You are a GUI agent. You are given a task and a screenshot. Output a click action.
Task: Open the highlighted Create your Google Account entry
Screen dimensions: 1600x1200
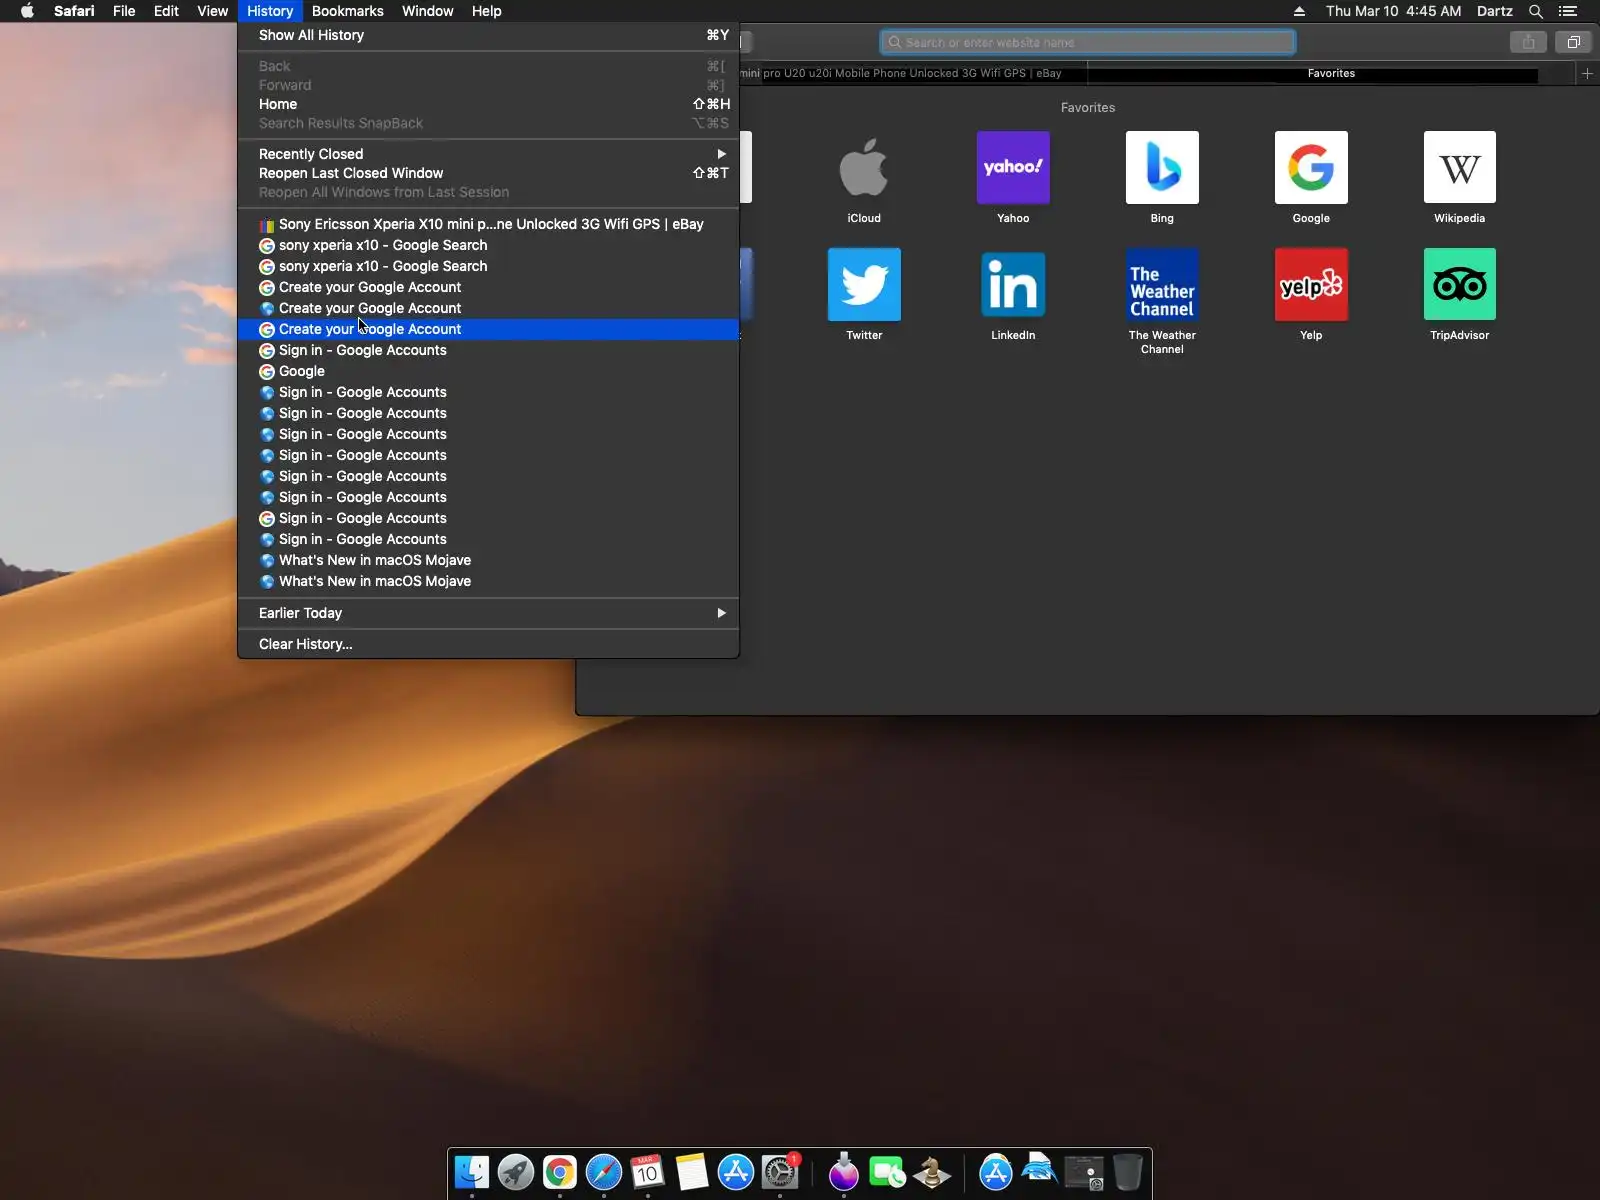coord(488,329)
